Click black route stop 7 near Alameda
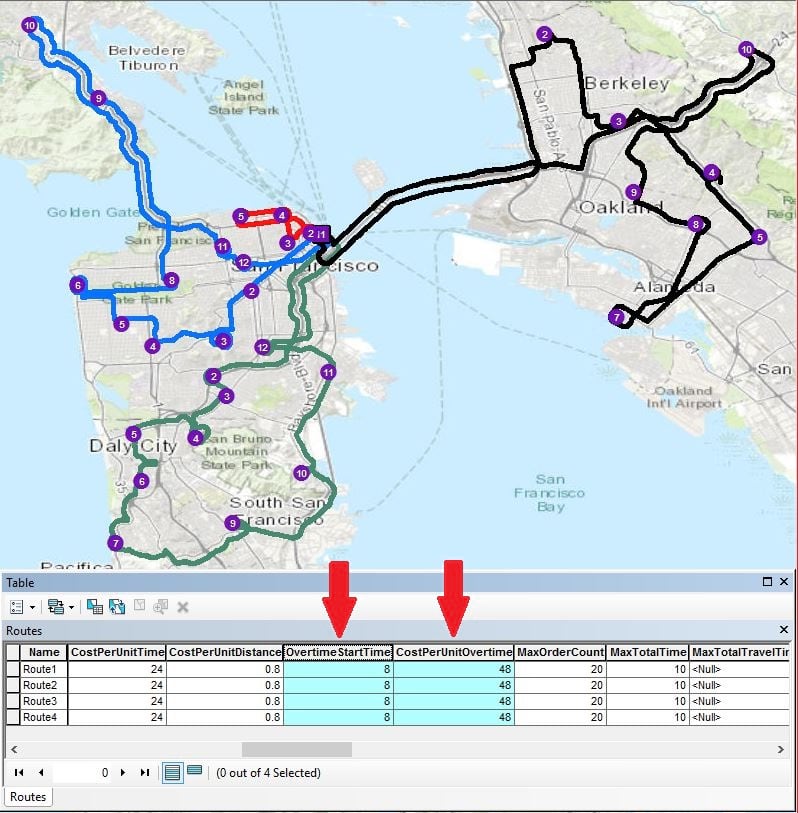Screen dimensions: 798x813 pyautogui.click(x=617, y=317)
